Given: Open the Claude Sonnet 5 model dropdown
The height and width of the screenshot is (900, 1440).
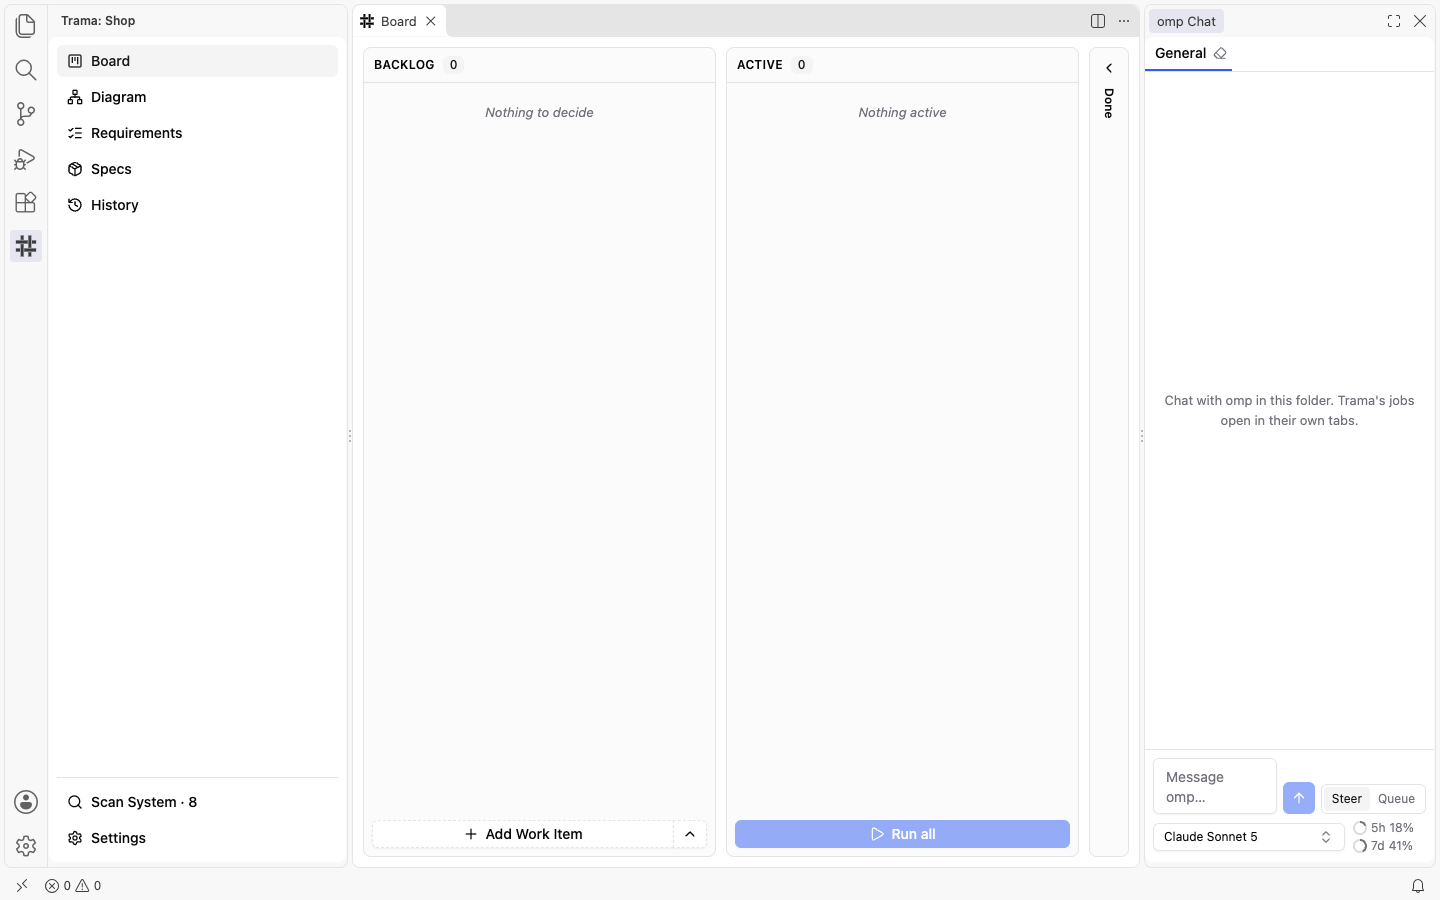Looking at the screenshot, I should (1248, 837).
